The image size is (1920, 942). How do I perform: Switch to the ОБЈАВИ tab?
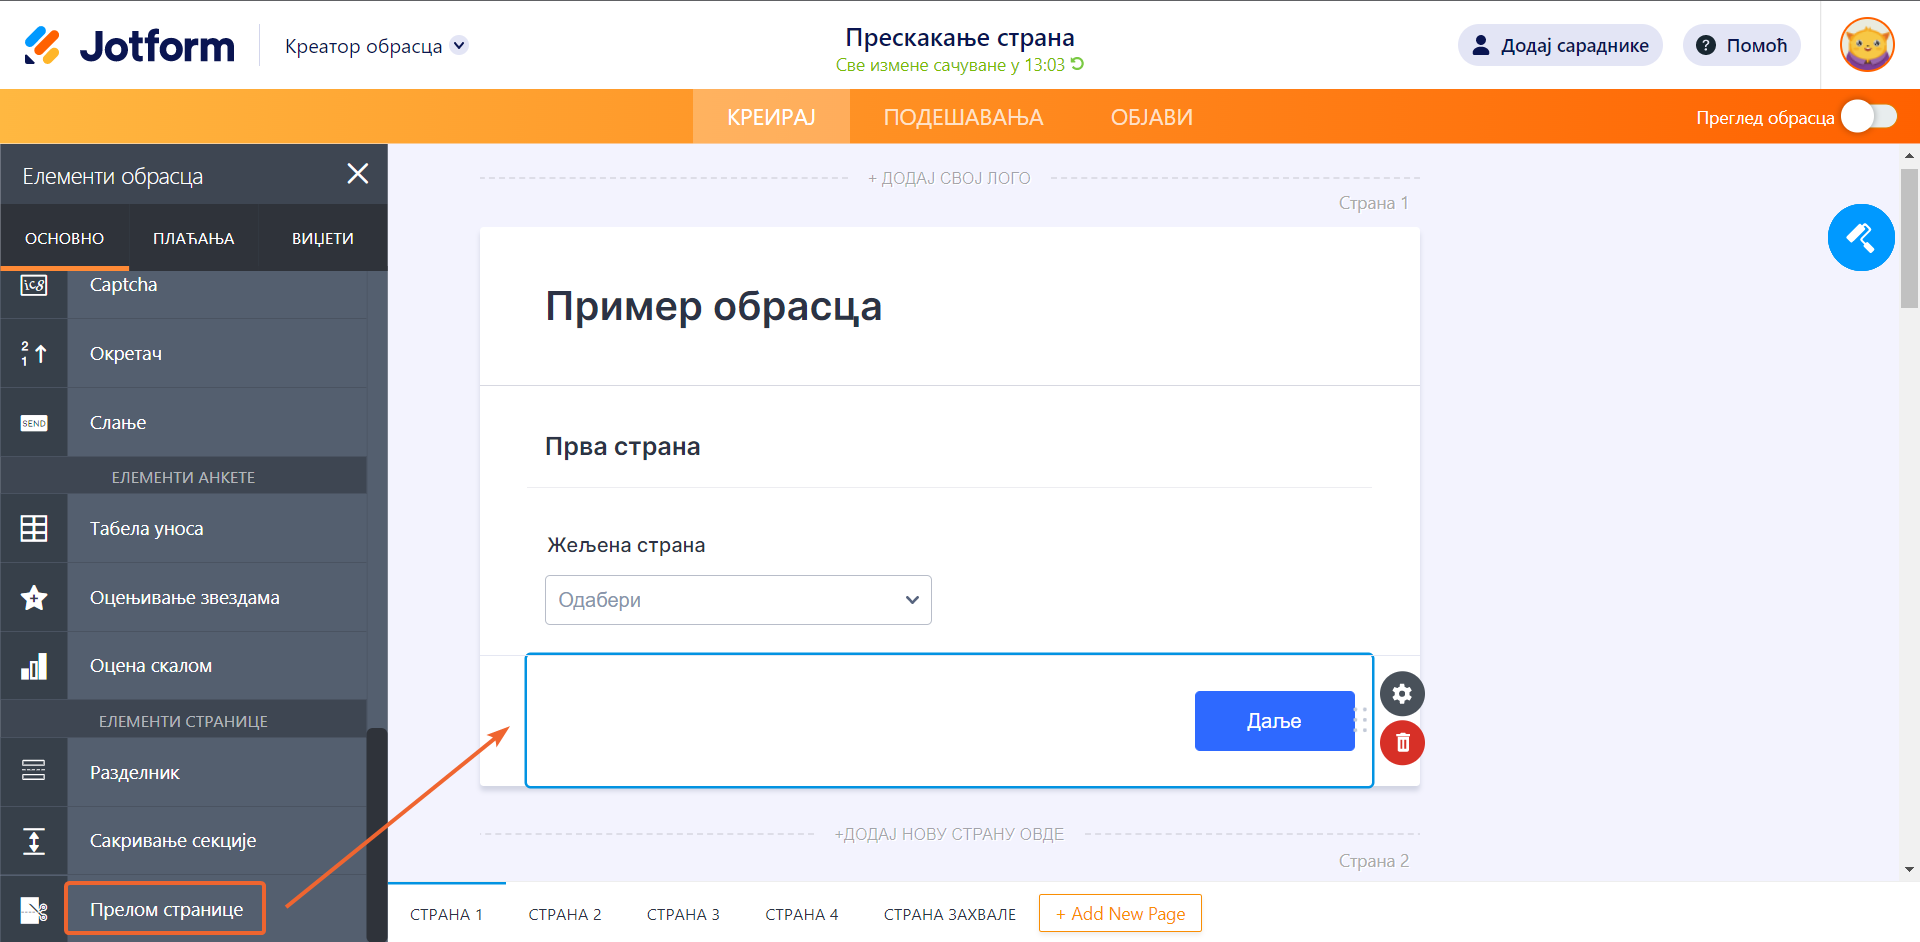1151,117
